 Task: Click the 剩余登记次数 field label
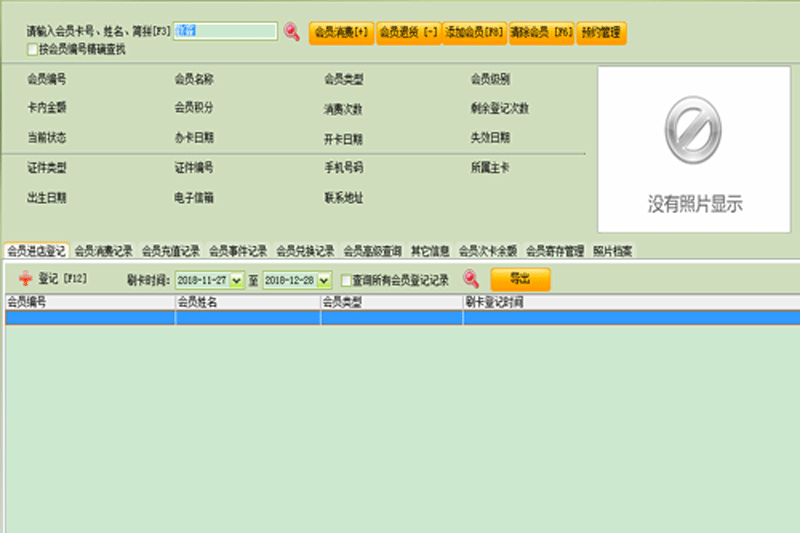(500, 108)
